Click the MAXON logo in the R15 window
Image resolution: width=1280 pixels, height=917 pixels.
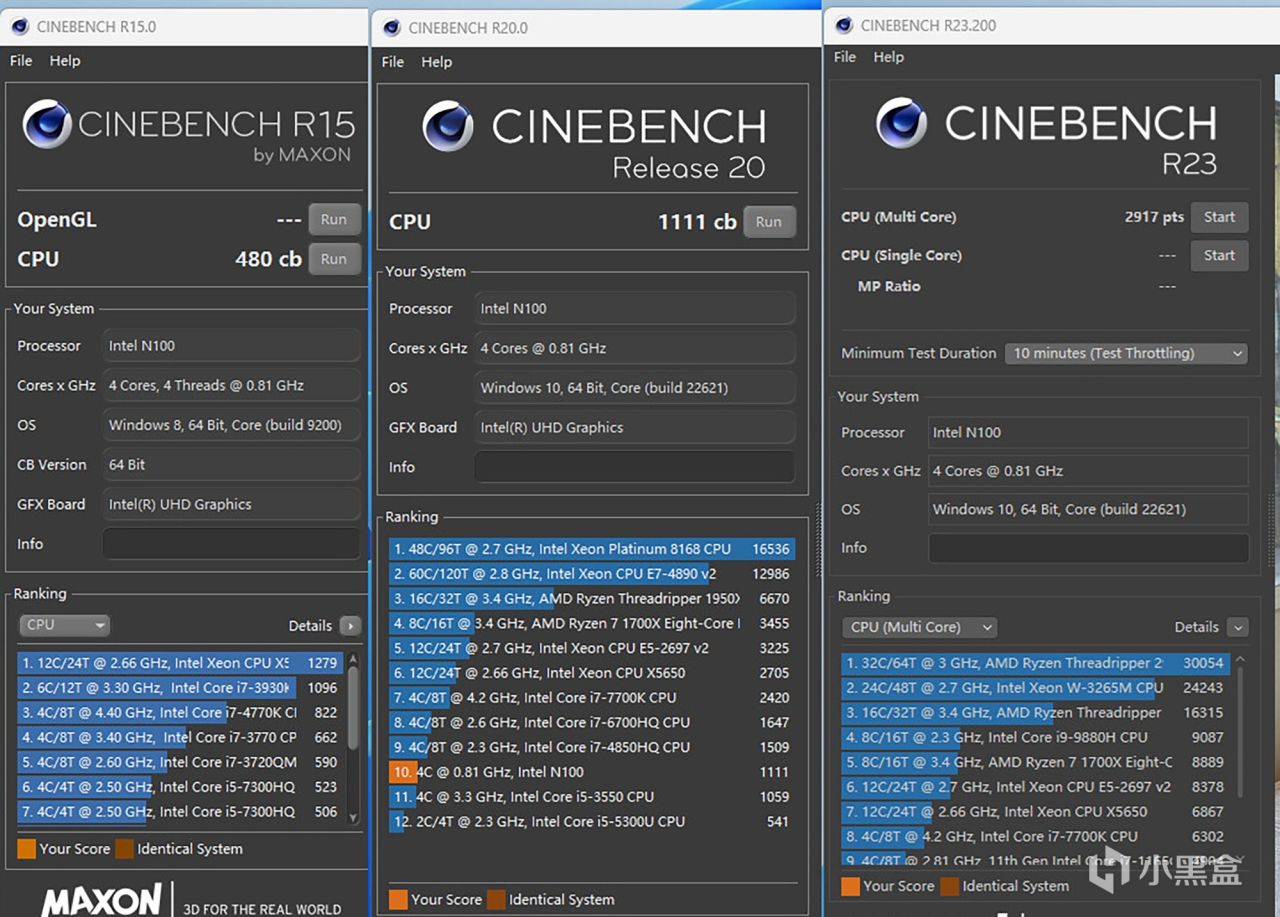[100, 900]
